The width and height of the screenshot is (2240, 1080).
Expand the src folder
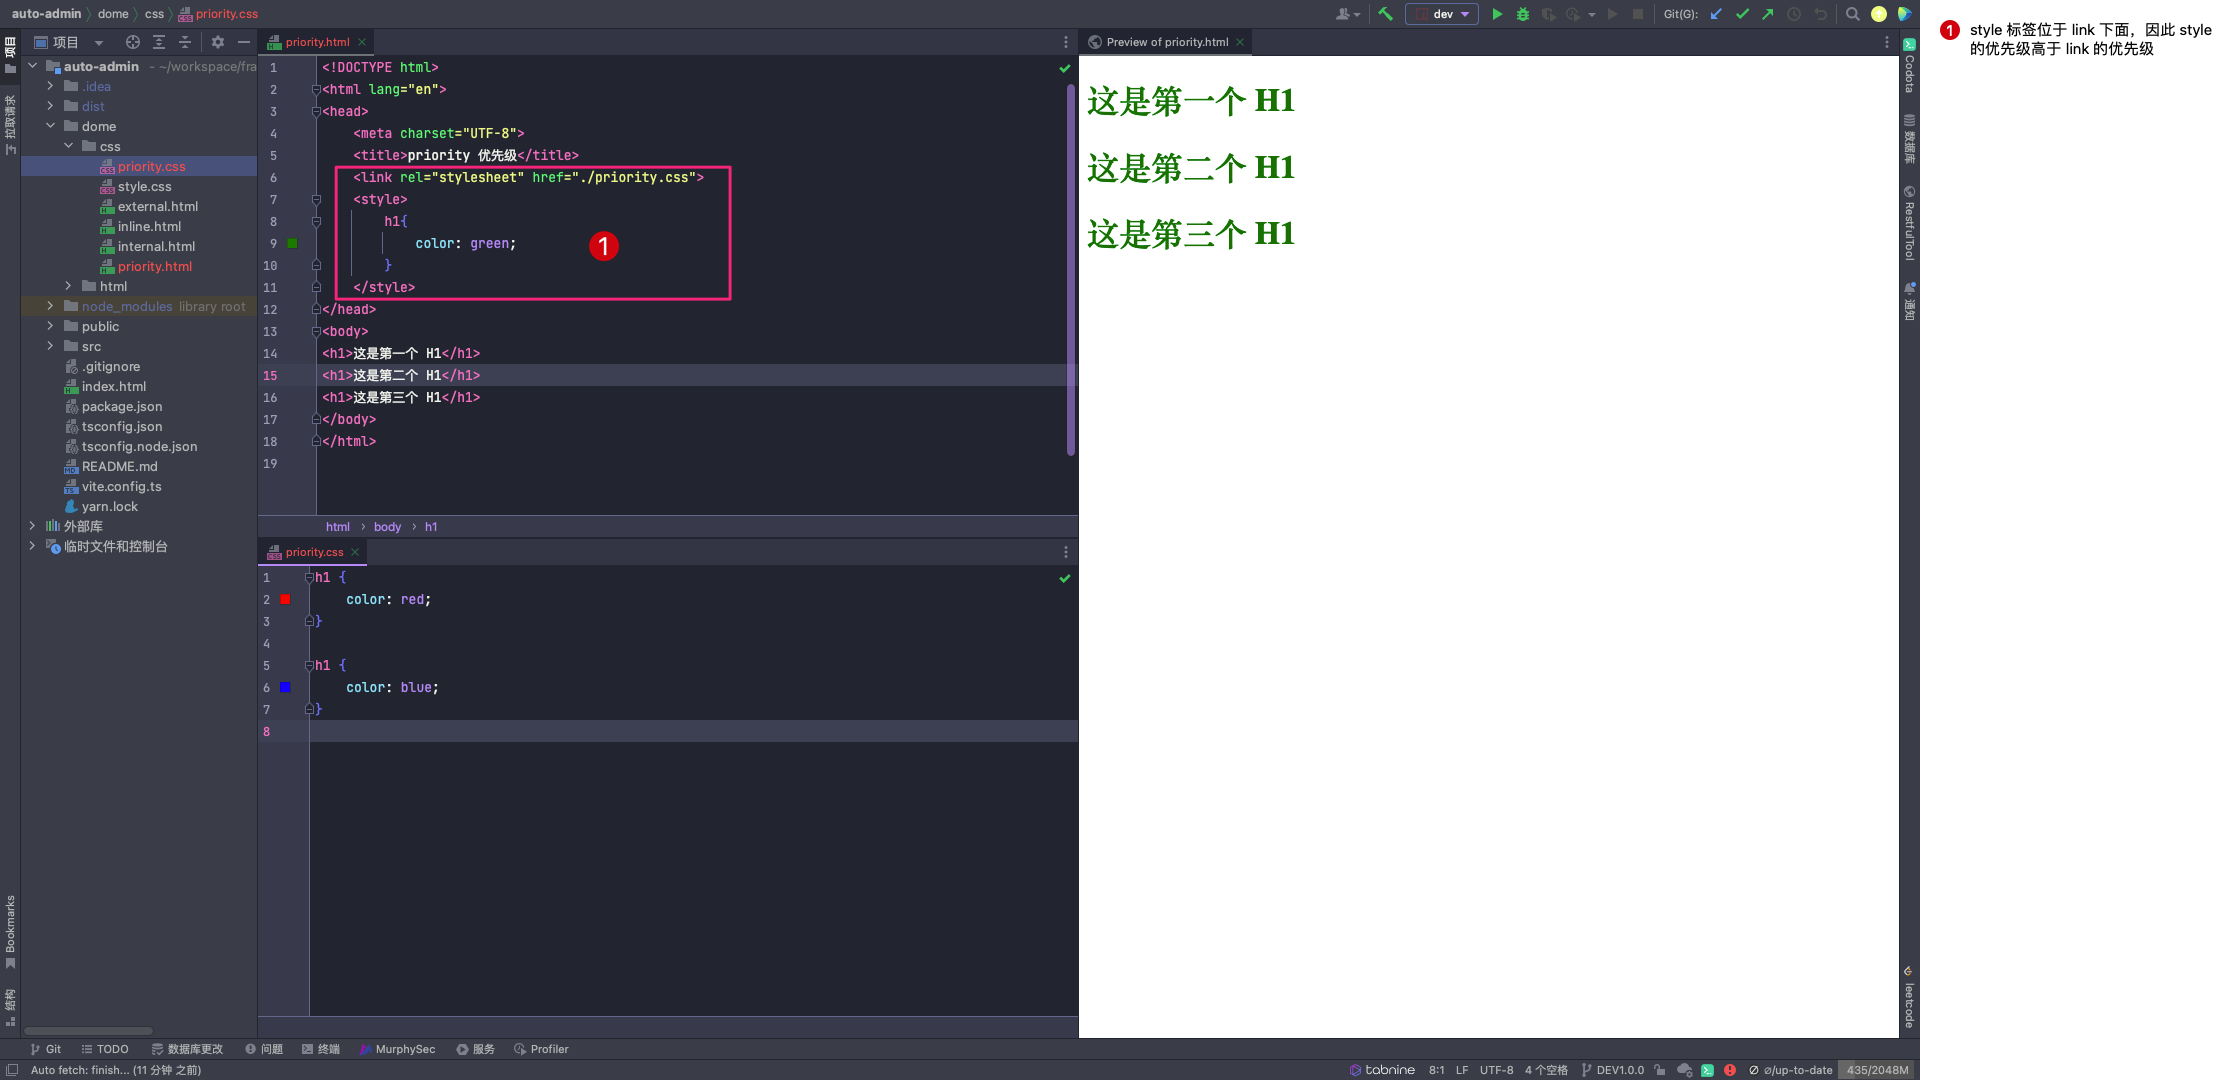50,346
